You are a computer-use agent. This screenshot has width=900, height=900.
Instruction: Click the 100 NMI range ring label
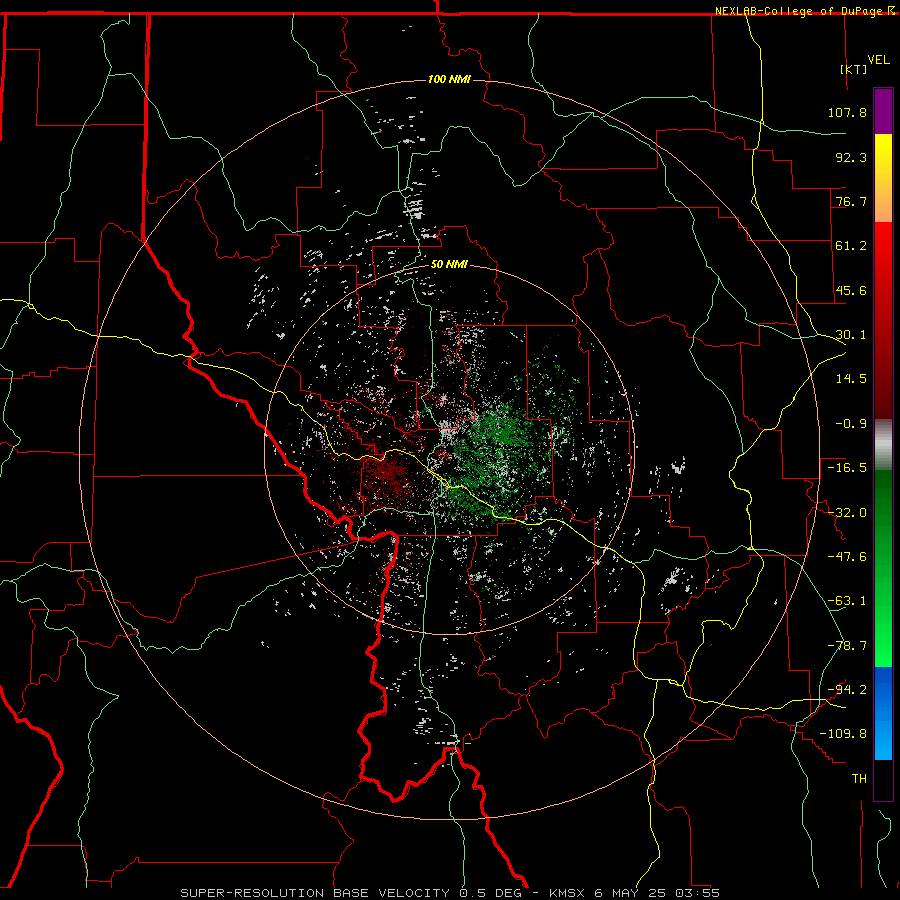pos(449,79)
